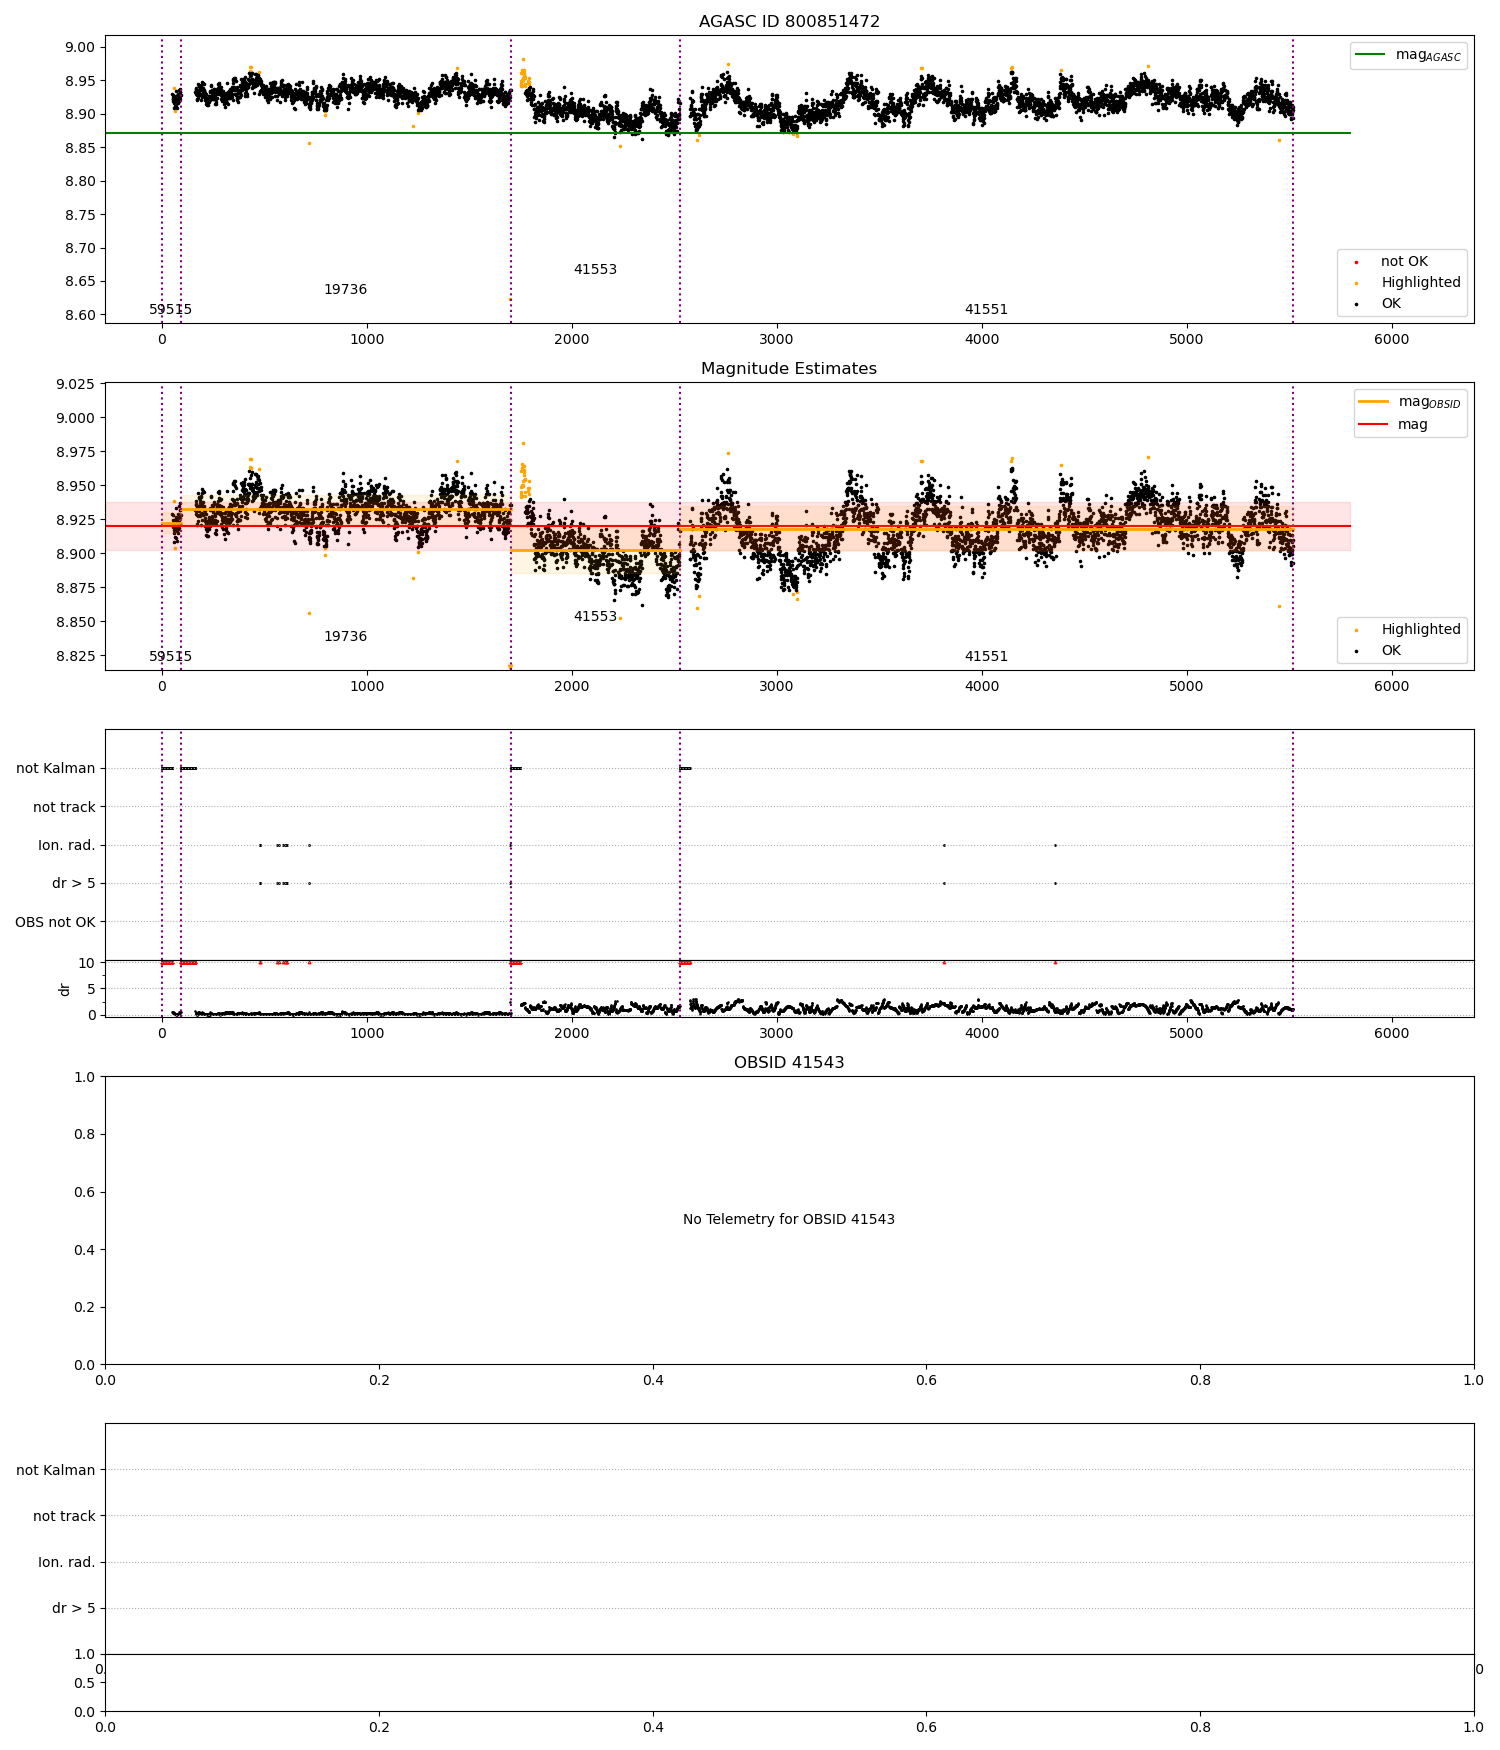This screenshot has height=1750, width=1500.
Task: Click the OBSID 41551 label in Magnitude Estimates
Action: pos(986,657)
